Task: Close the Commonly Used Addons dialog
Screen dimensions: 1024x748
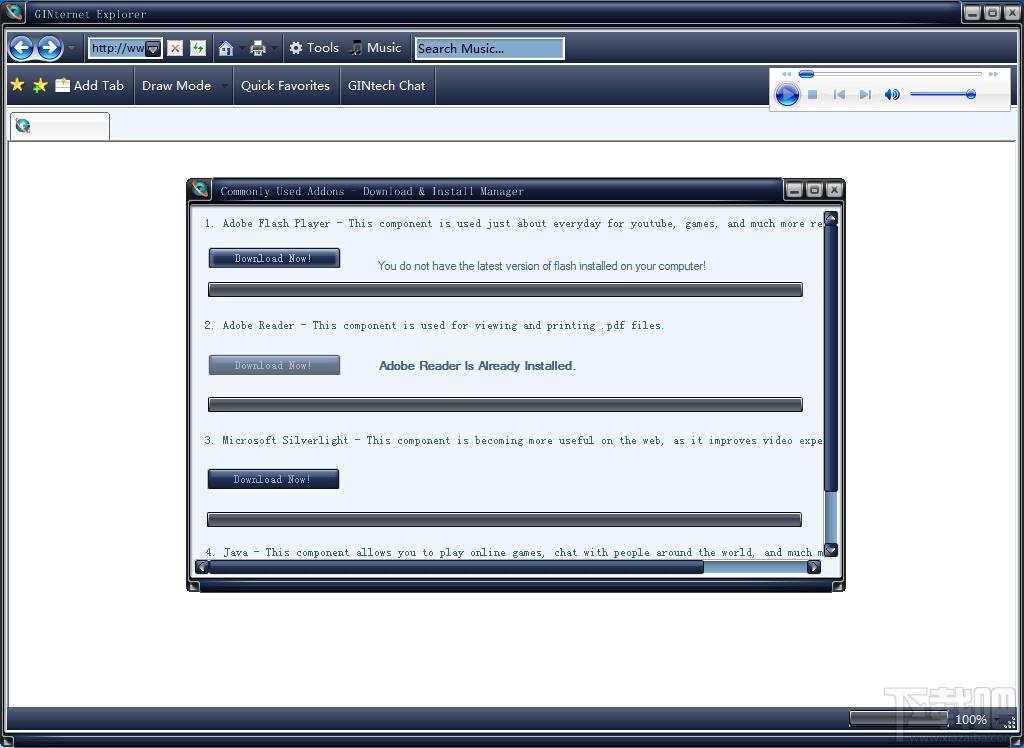Action: [x=834, y=190]
